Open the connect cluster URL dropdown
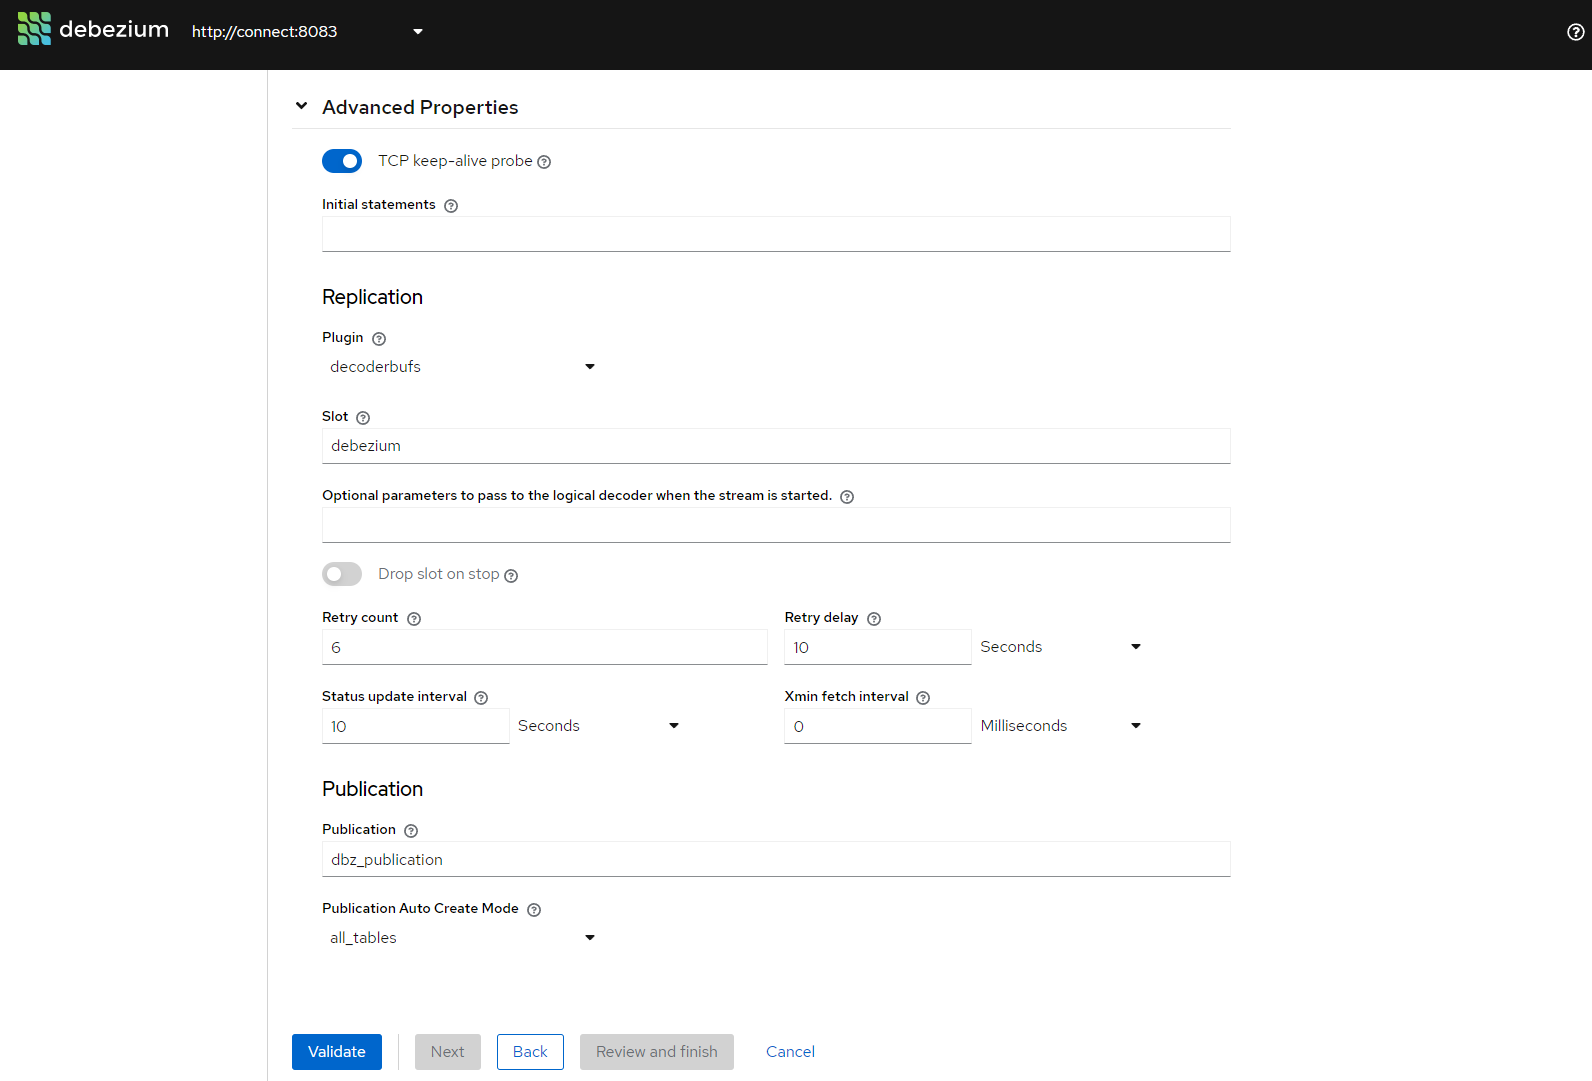This screenshot has height=1081, width=1592. 308,32
